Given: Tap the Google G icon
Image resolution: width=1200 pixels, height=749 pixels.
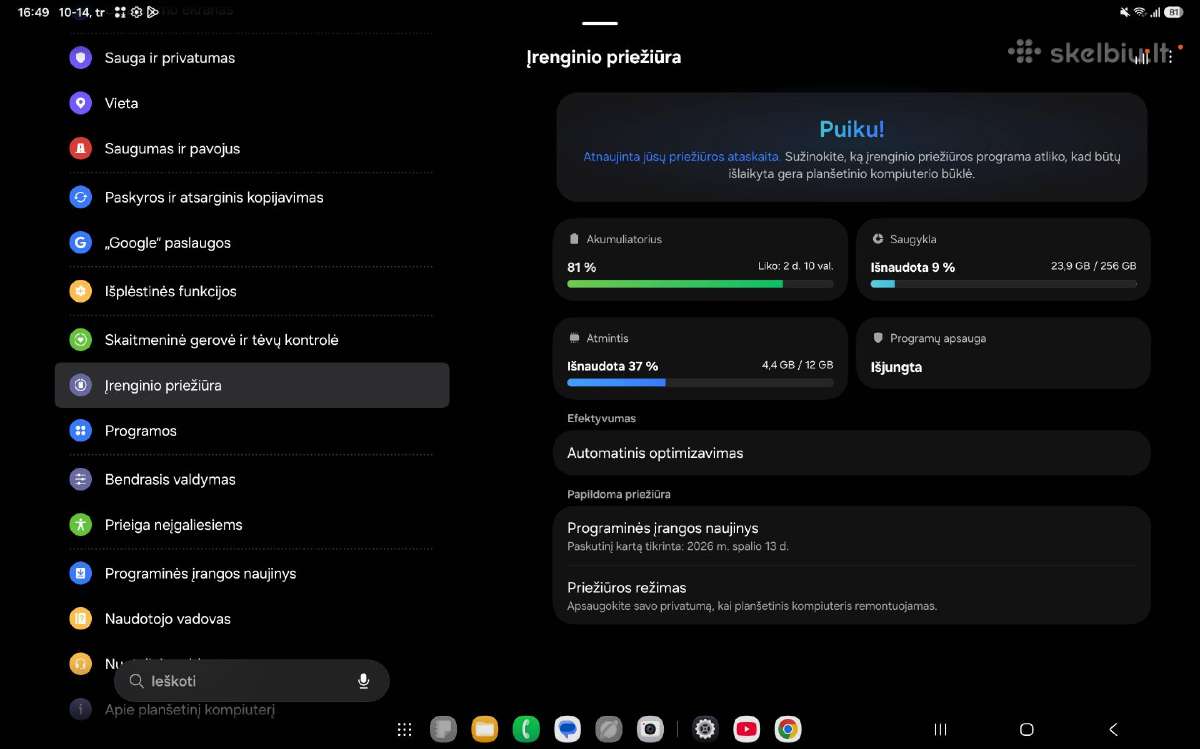Looking at the screenshot, I should (81, 243).
